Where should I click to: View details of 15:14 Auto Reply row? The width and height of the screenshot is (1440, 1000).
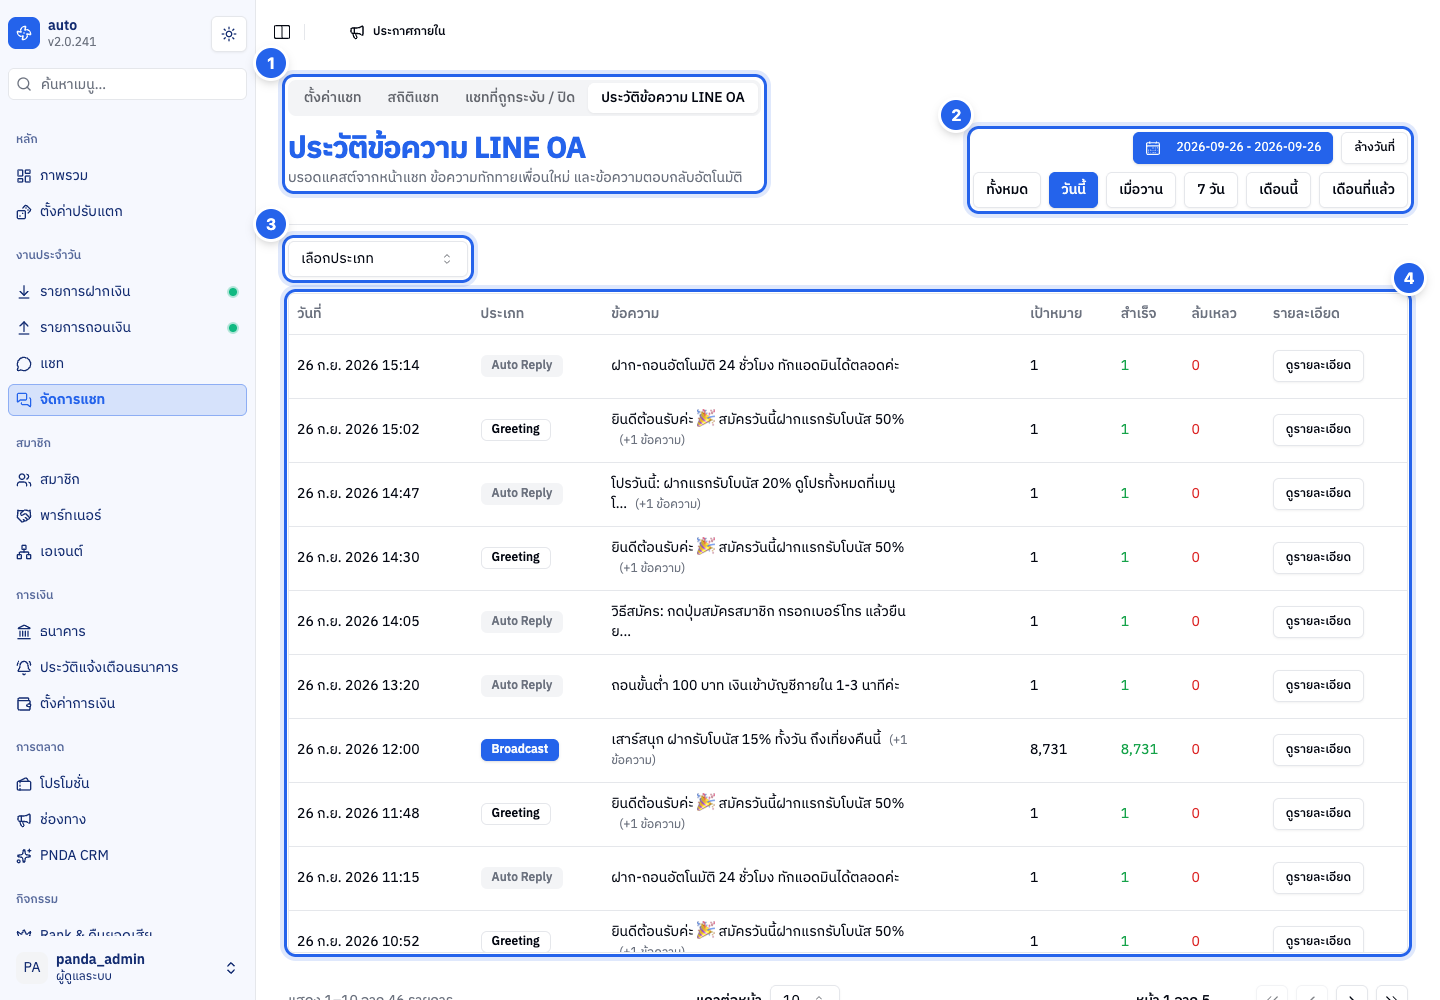point(1318,366)
